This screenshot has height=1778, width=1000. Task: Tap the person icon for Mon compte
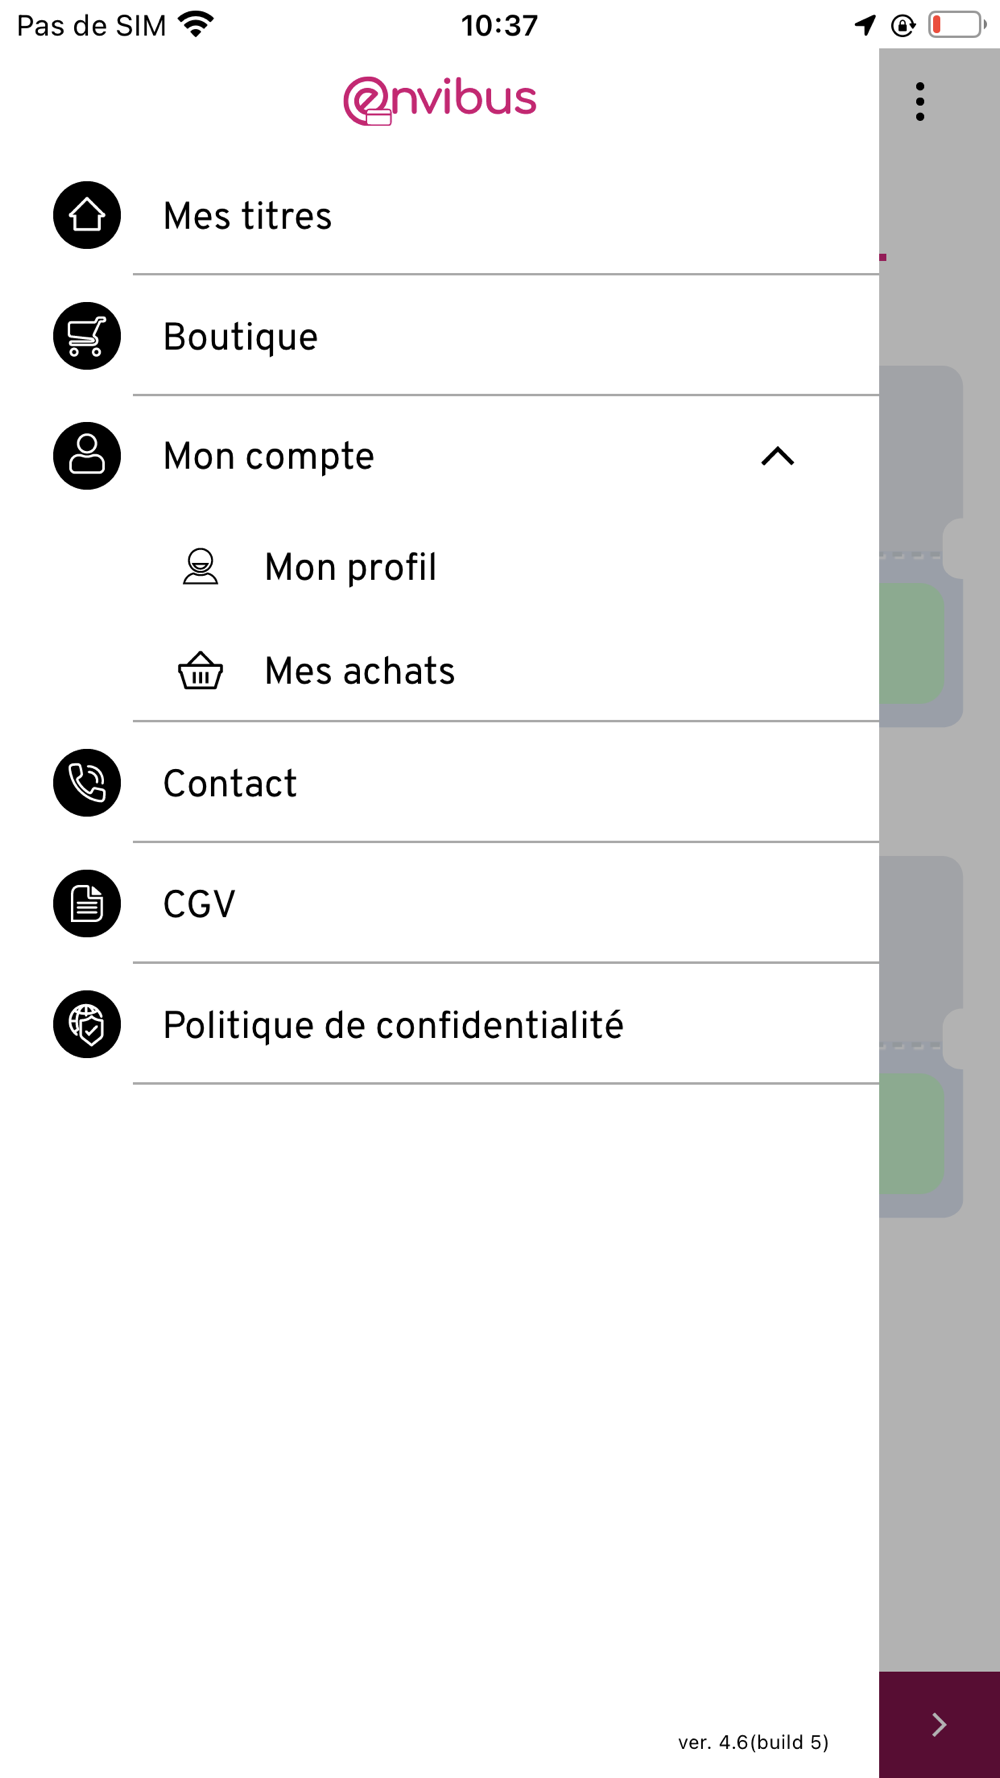coord(87,456)
